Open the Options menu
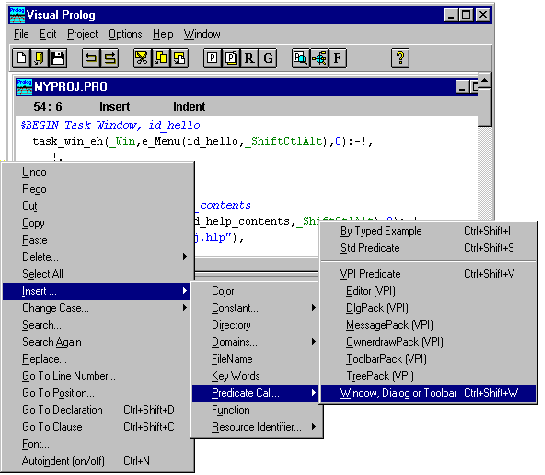 click(125, 34)
